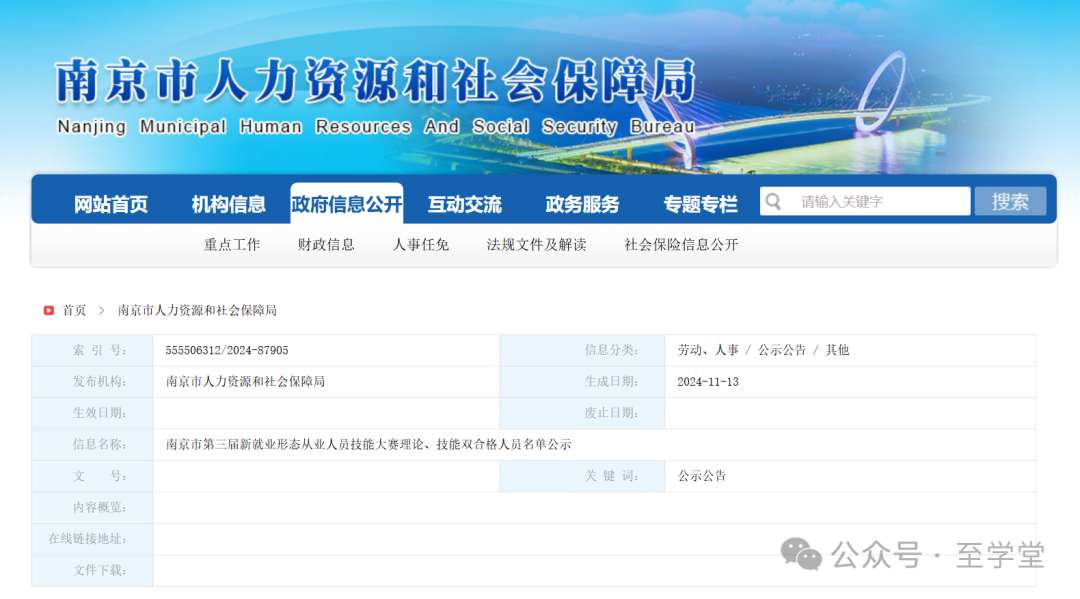Open the 人事任免 submenu link
The image size is (1080, 599).
pos(421,244)
